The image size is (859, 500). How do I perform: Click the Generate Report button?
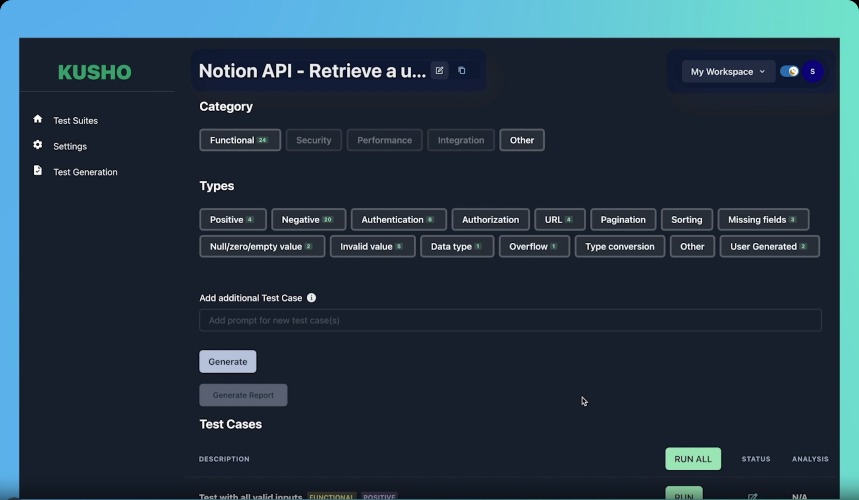[243, 395]
